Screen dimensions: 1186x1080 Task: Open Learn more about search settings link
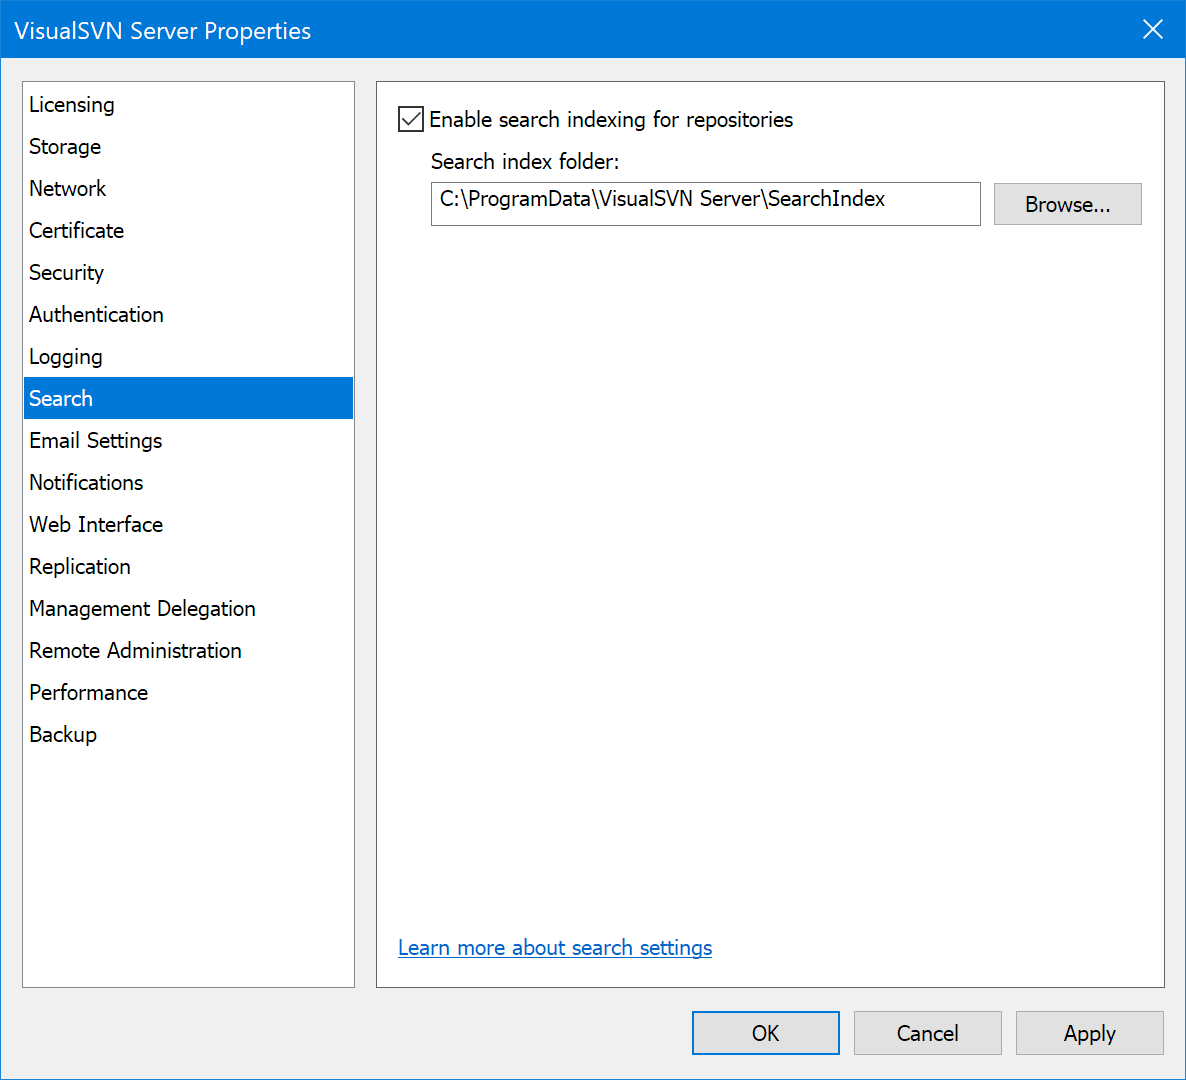point(554,948)
